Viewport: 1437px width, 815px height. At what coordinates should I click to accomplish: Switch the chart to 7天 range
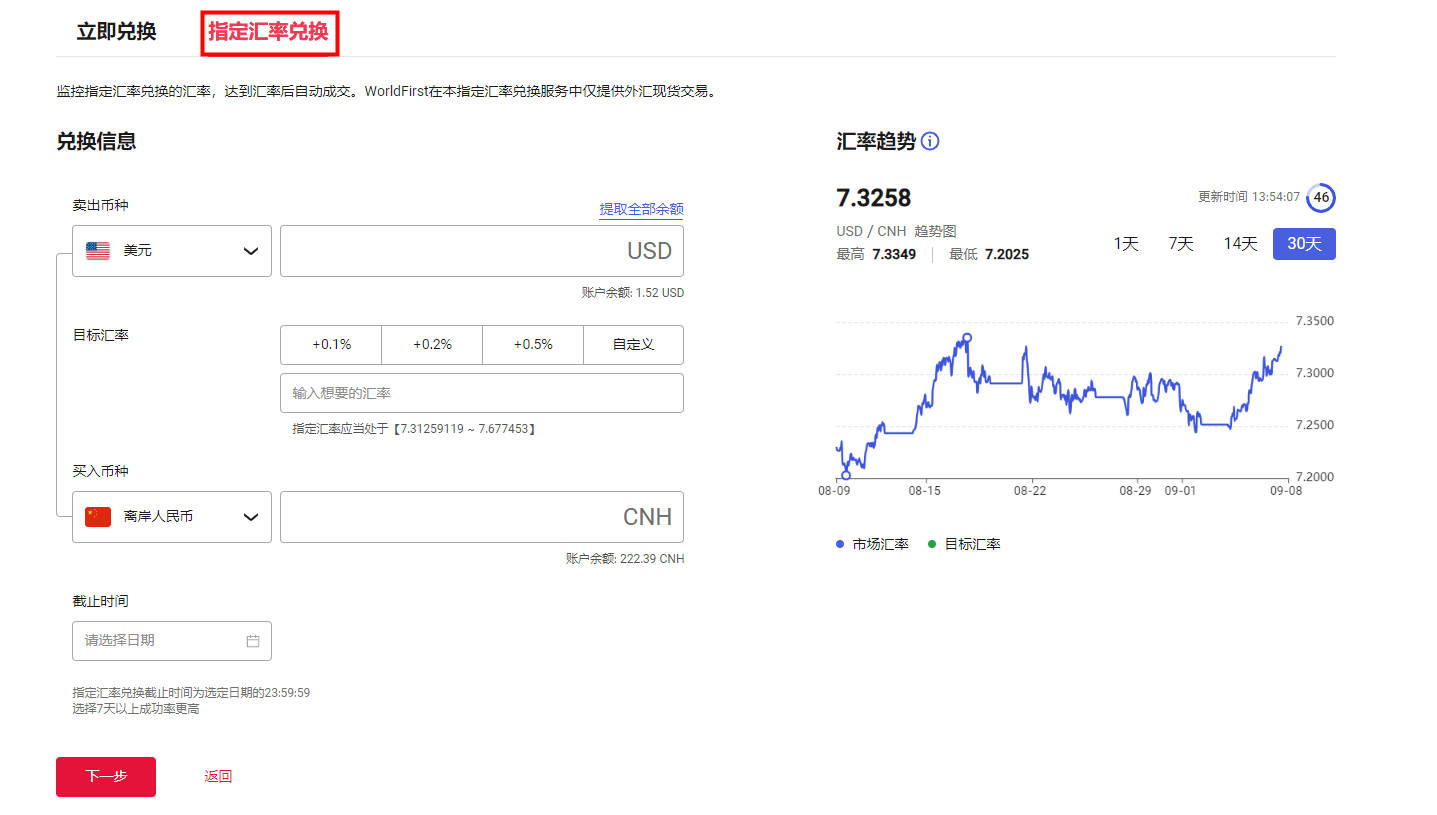tap(1180, 243)
